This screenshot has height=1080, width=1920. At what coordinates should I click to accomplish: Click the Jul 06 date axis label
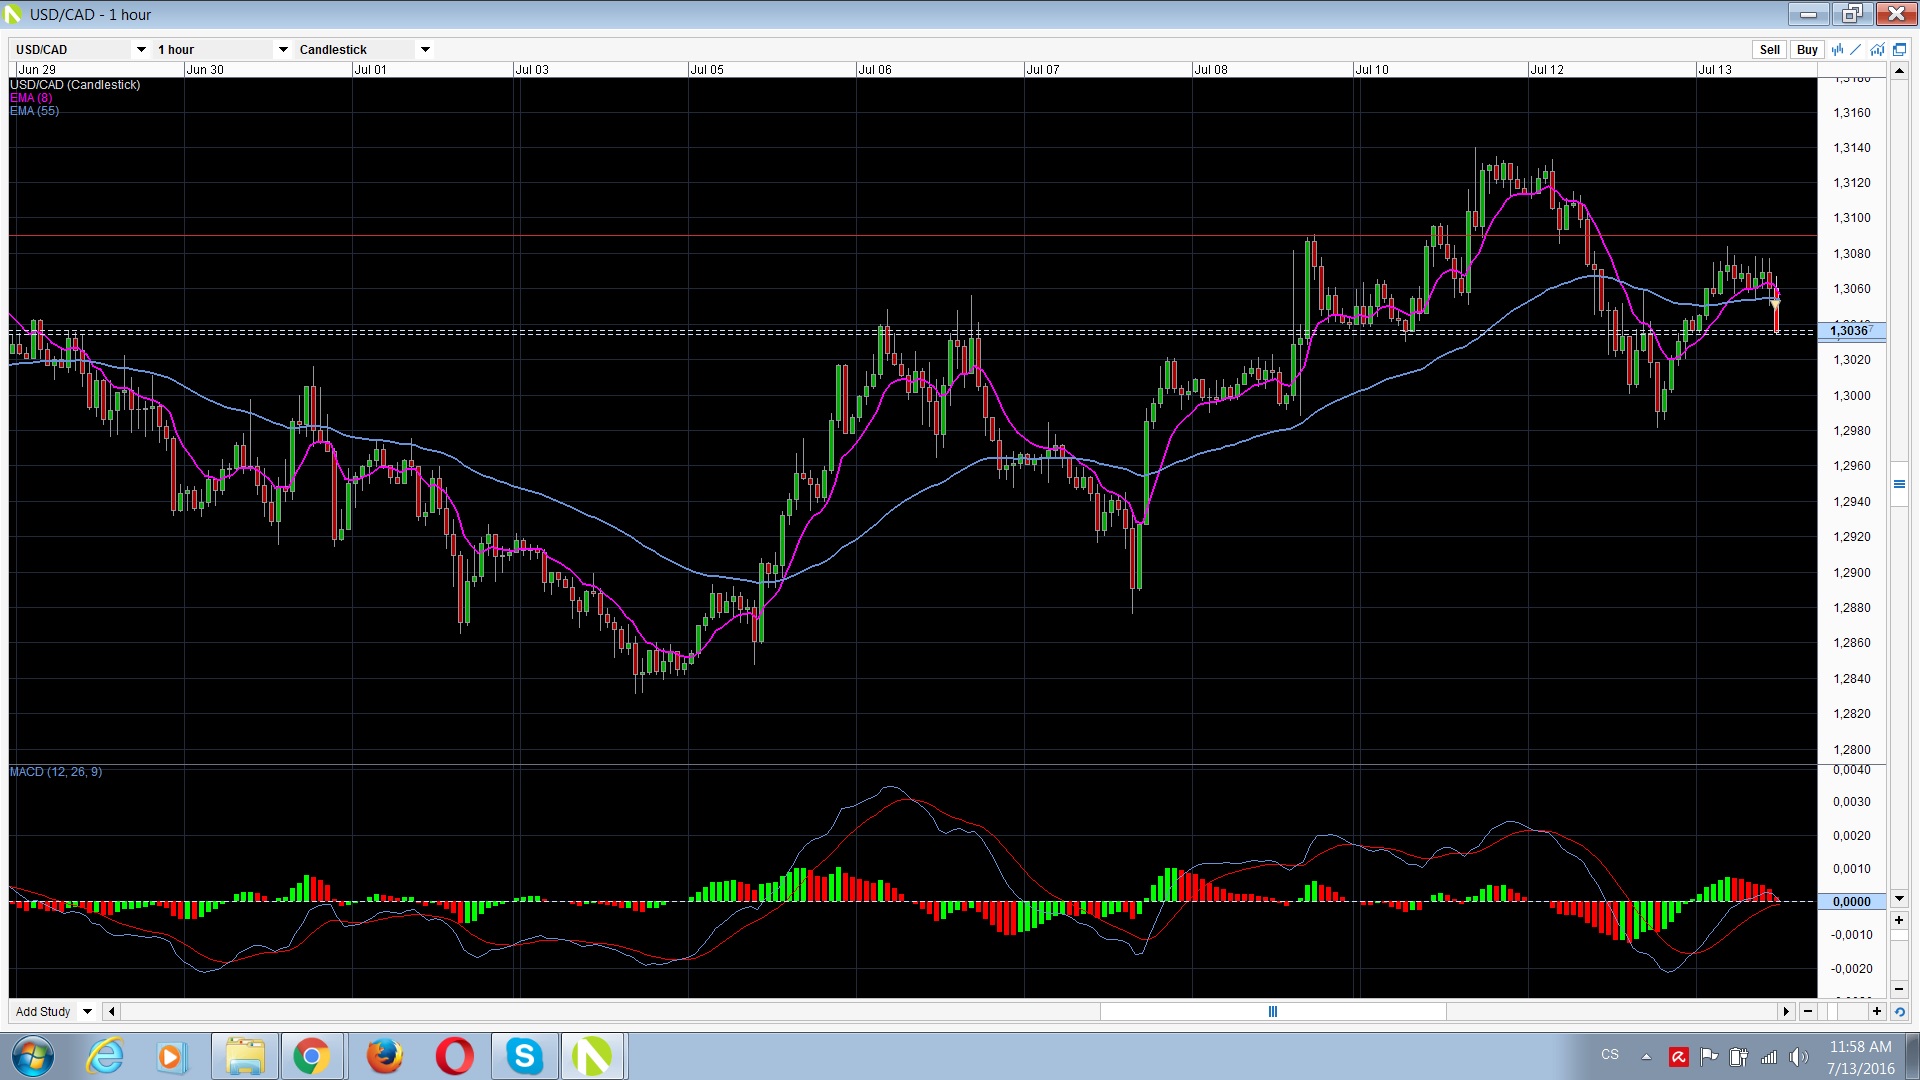[875, 70]
